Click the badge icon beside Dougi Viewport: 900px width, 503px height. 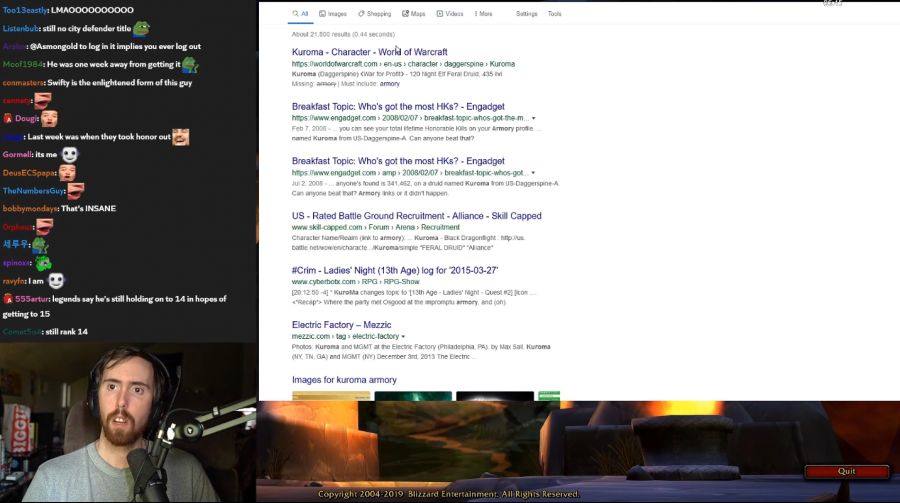tap(7, 118)
